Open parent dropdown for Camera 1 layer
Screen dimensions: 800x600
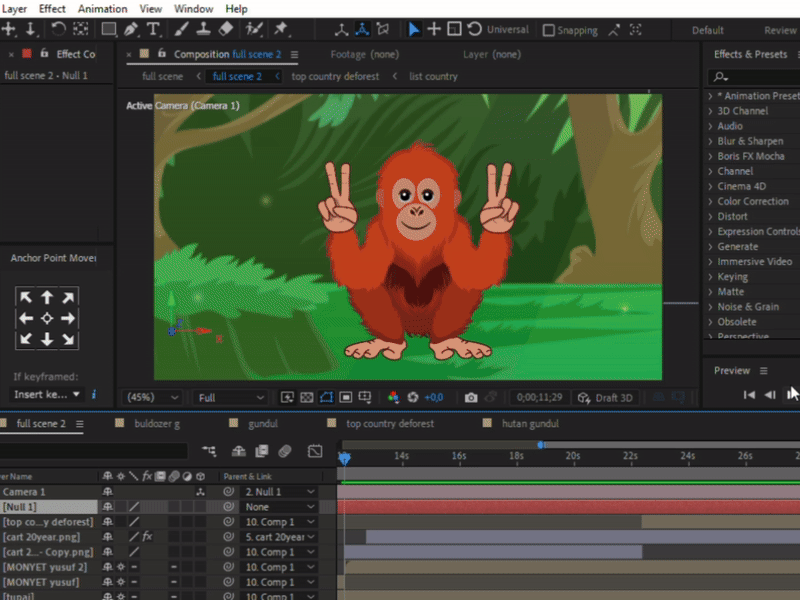(279, 492)
